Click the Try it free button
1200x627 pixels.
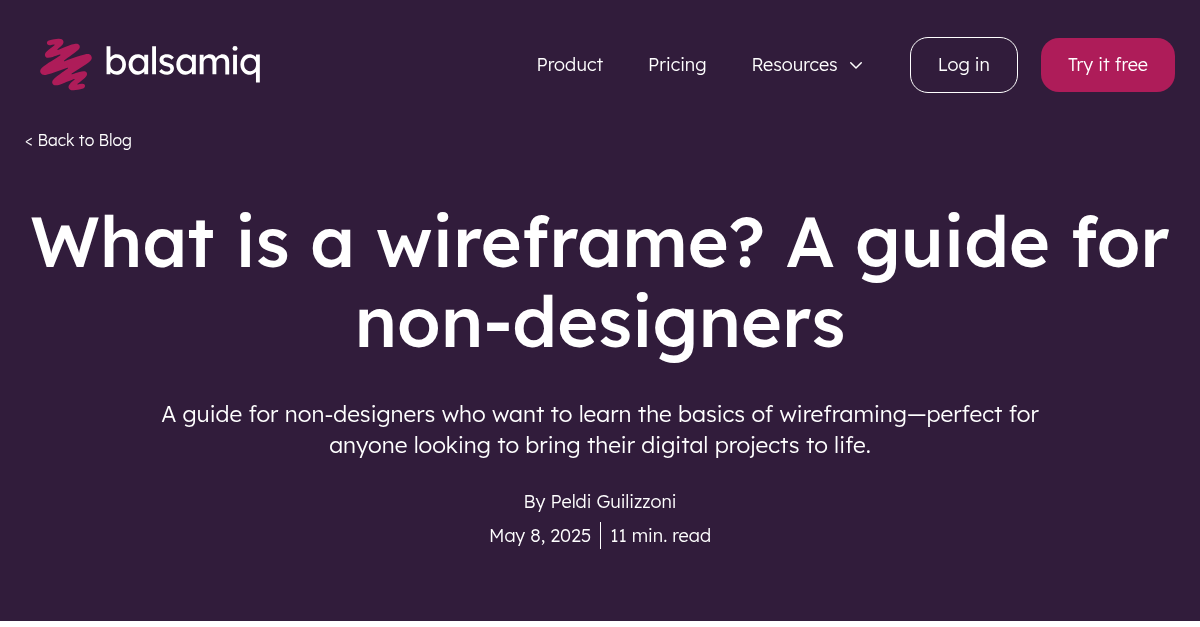pyautogui.click(x=1107, y=65)
